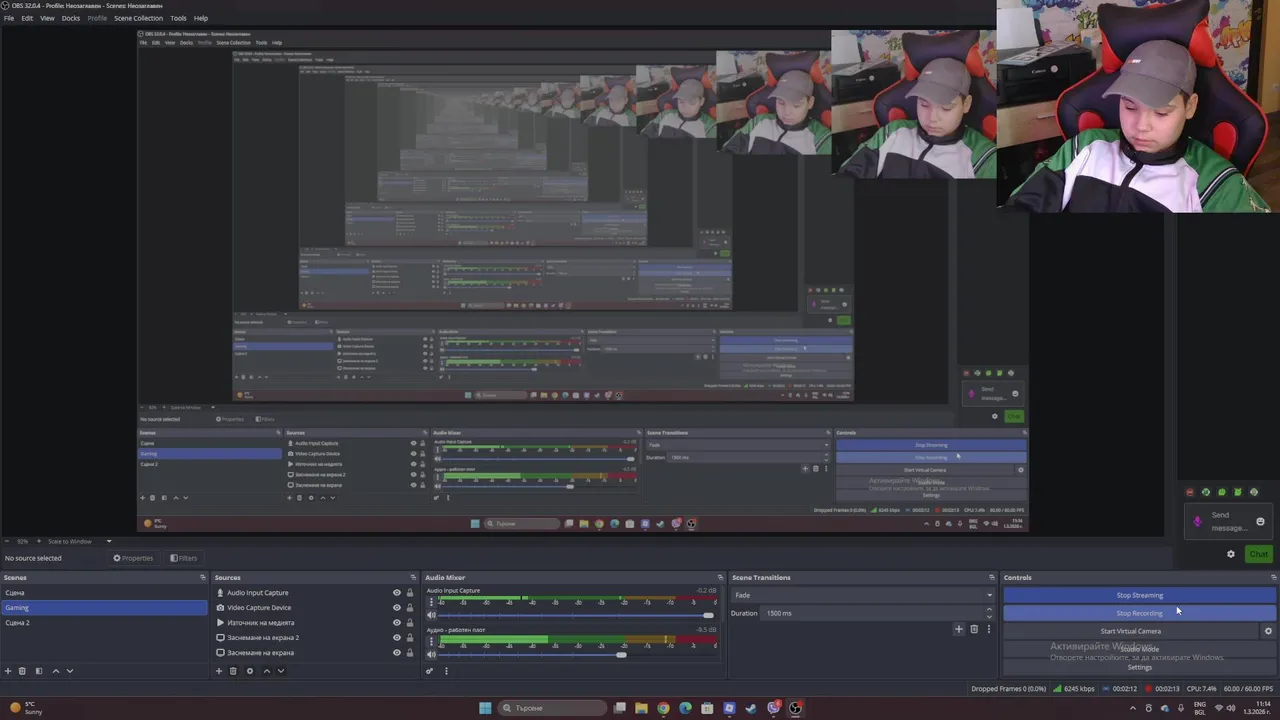Adjust the Аудио - работен плот volume slider
Screen dimensions: 1280x720
click(575, 654)
